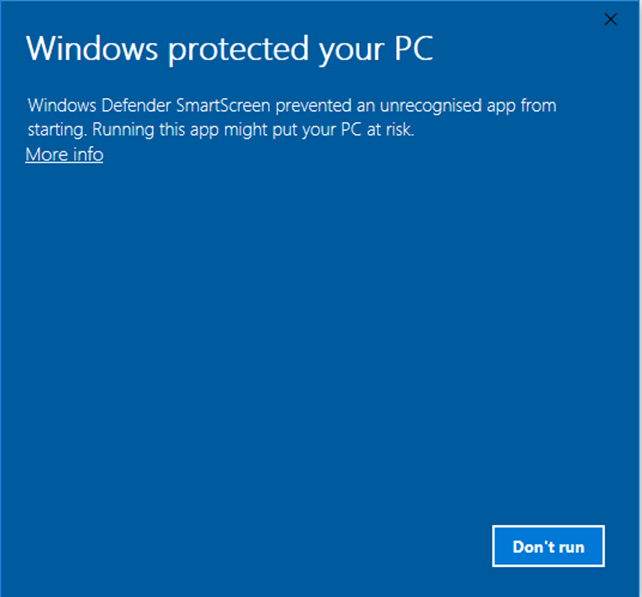Image resolution: width=642 pixels, height=597 pixels.
Task: Hit the close cross on the blue dialog
Action: [610, 19]
